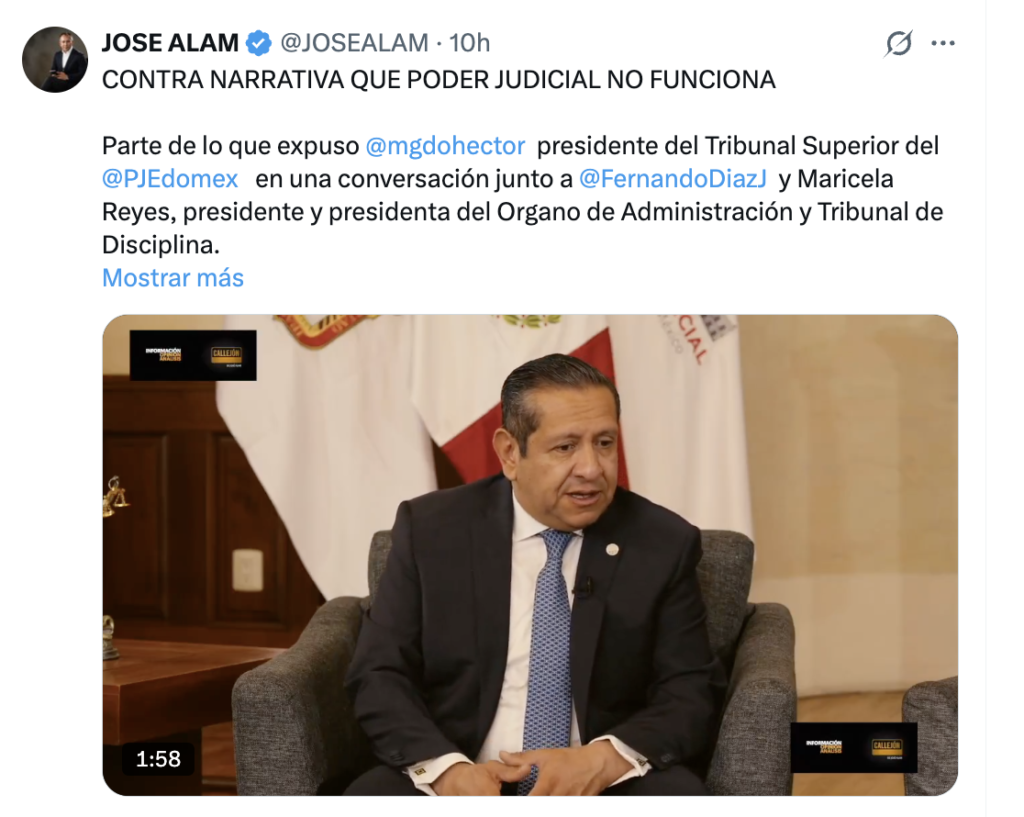
Task: Expand tweet with Mostrar más
Action: click(x=173, y=278)
